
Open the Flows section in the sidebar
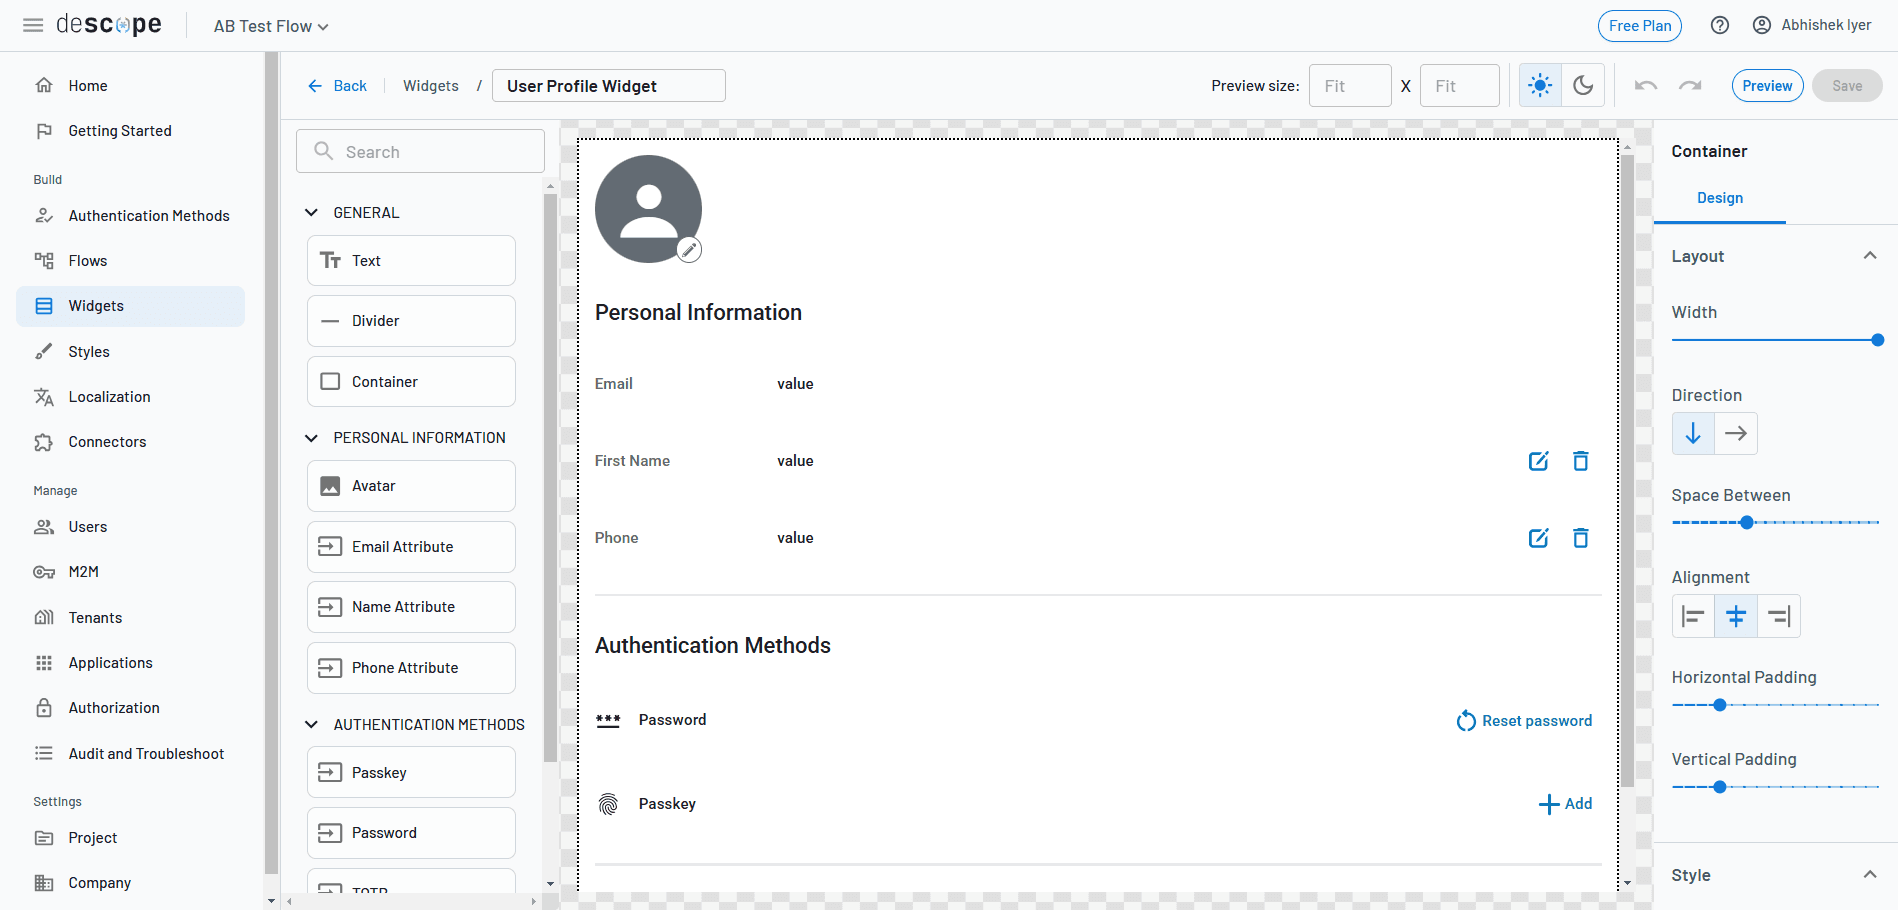click(87, 260)
